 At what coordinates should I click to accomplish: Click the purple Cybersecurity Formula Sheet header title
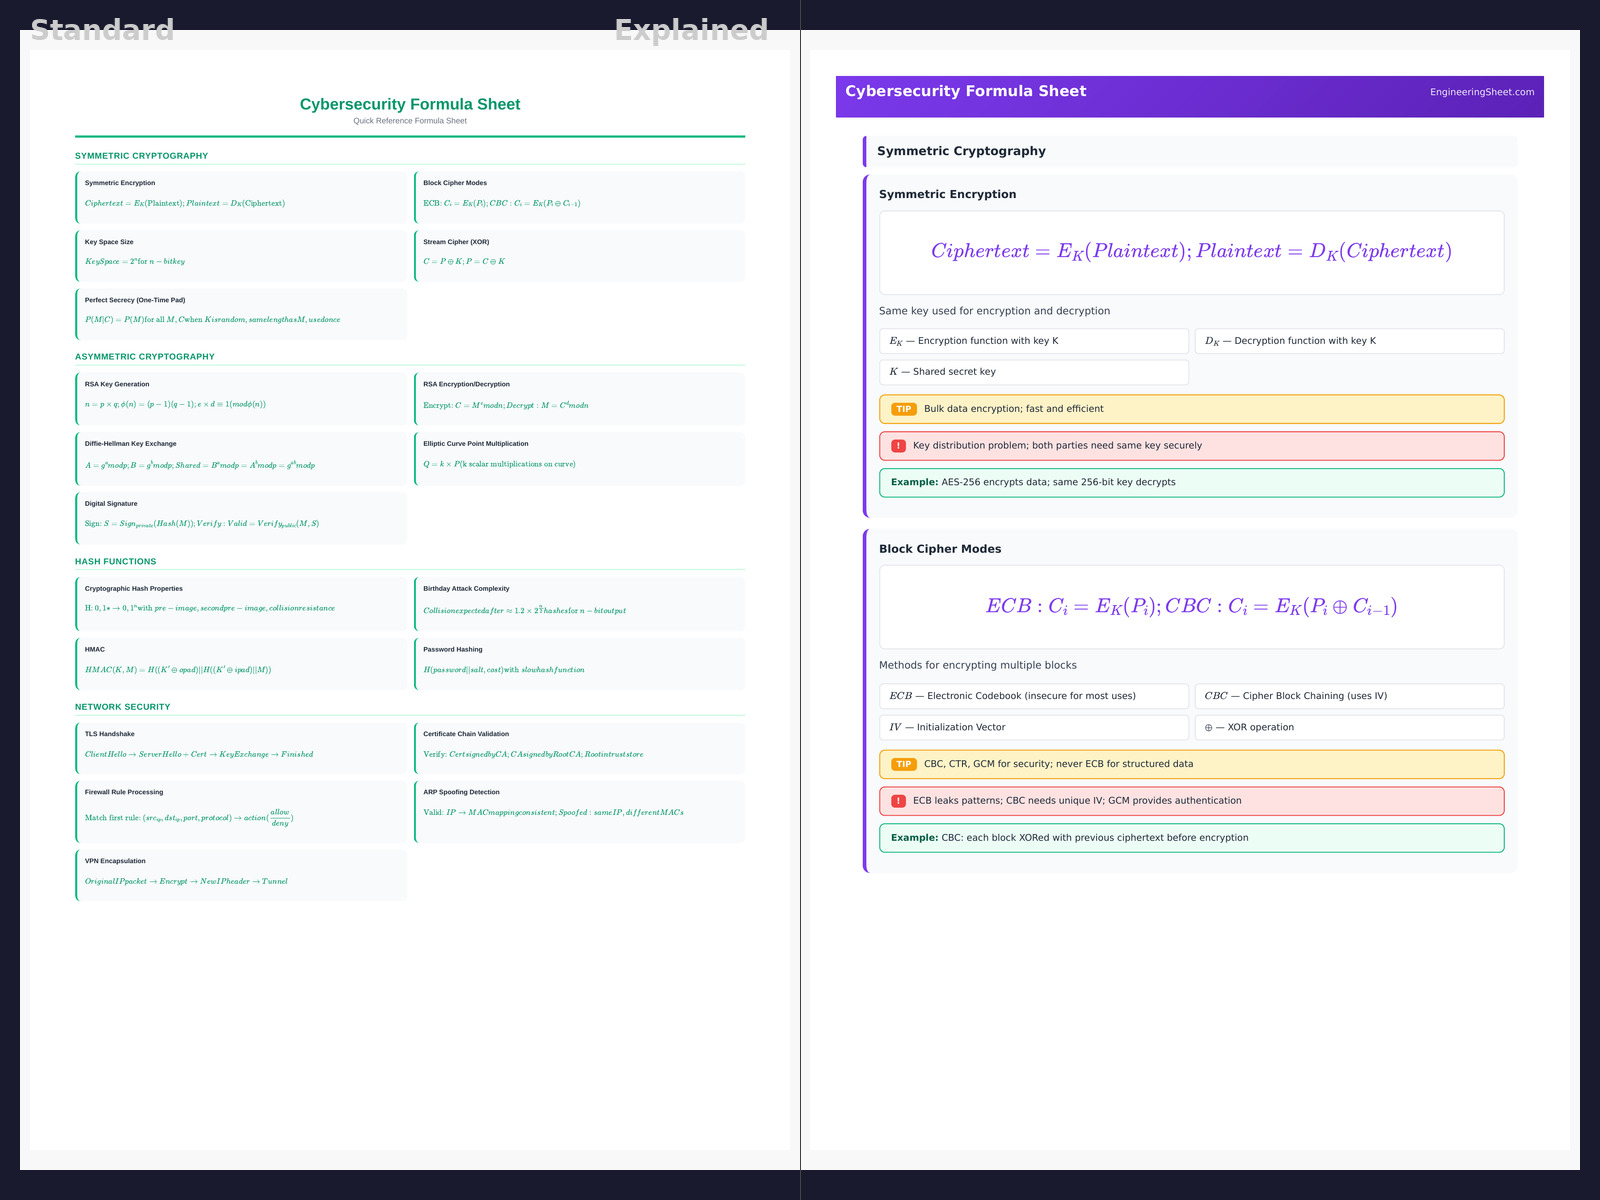(x=965, y=91)
